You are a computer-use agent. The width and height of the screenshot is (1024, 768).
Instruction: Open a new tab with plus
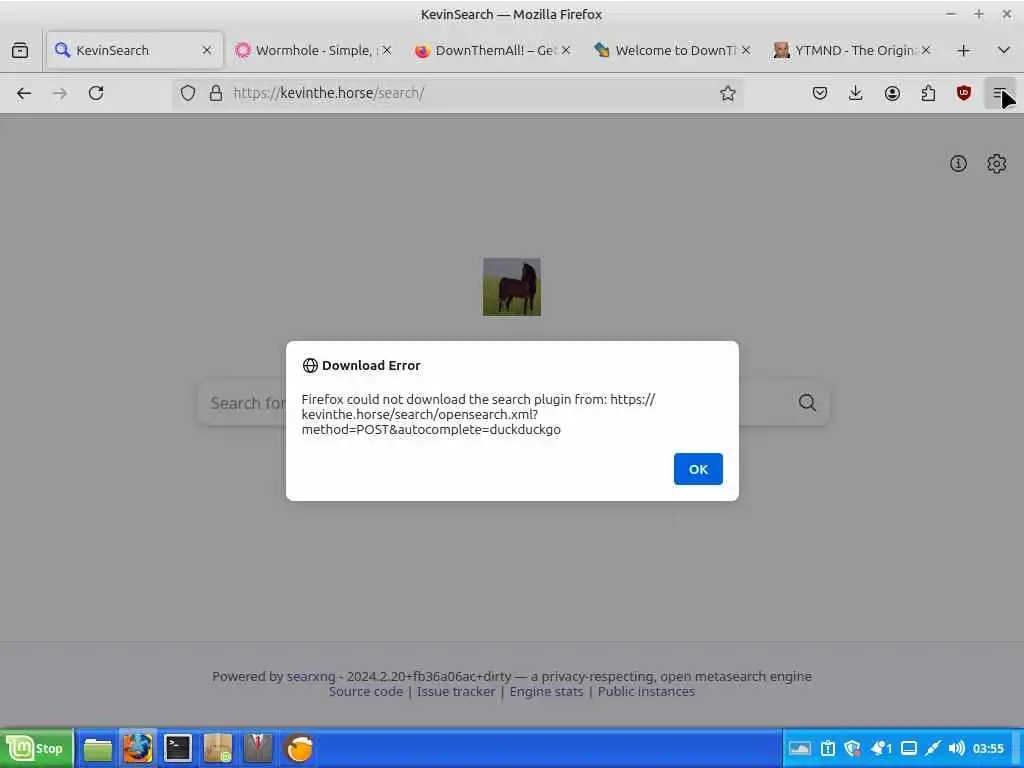click(x=963, y=50)
